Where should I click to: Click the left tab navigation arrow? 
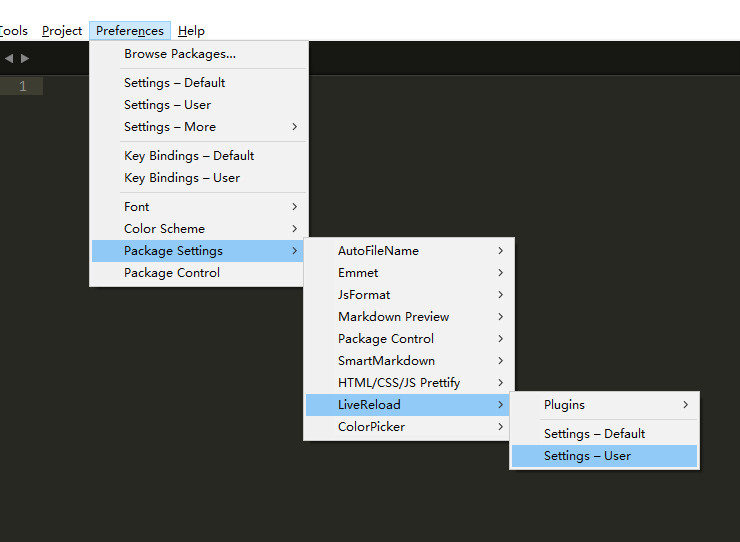coord(9,58)
